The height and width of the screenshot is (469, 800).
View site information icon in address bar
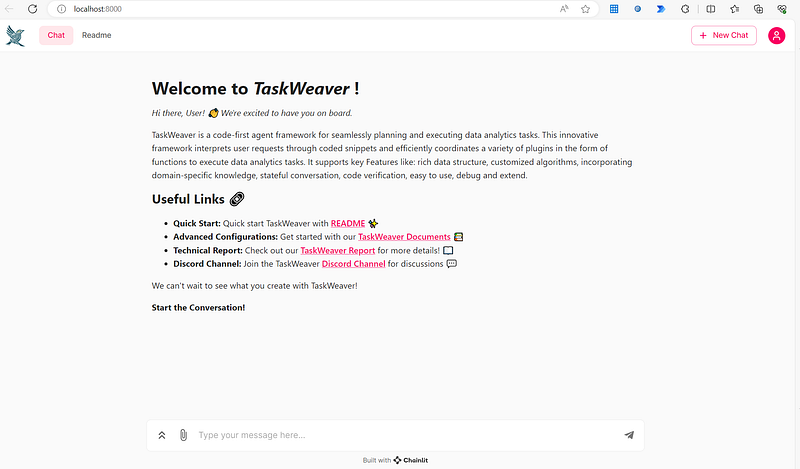coord(61,9)
